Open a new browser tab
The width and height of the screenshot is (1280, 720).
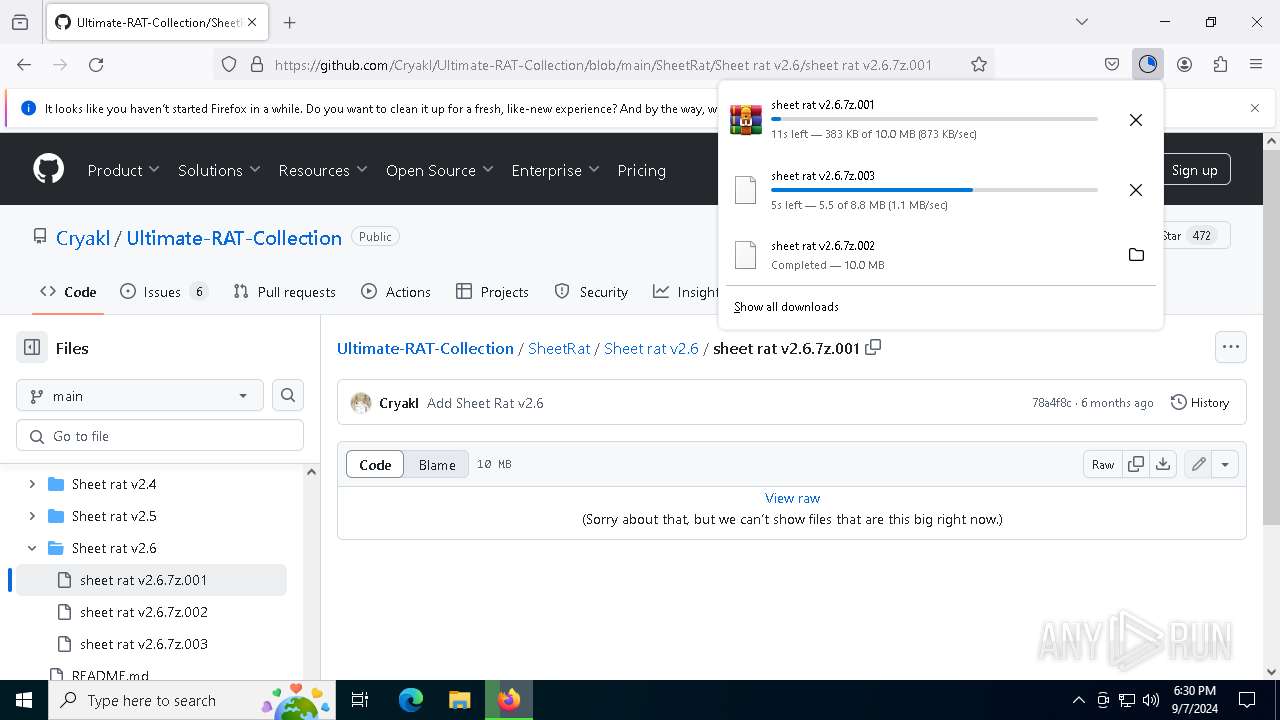coord(290,22)
